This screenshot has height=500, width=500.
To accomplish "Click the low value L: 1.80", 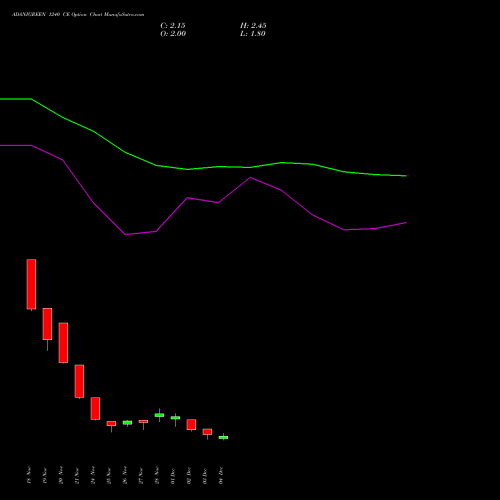I will (x=253, y=34).
